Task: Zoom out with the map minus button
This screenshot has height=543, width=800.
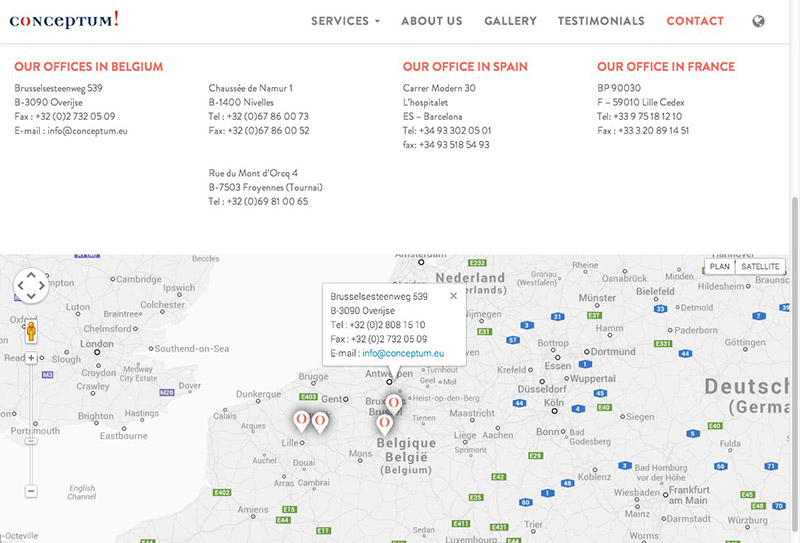Action: click(x=31, y=491)
